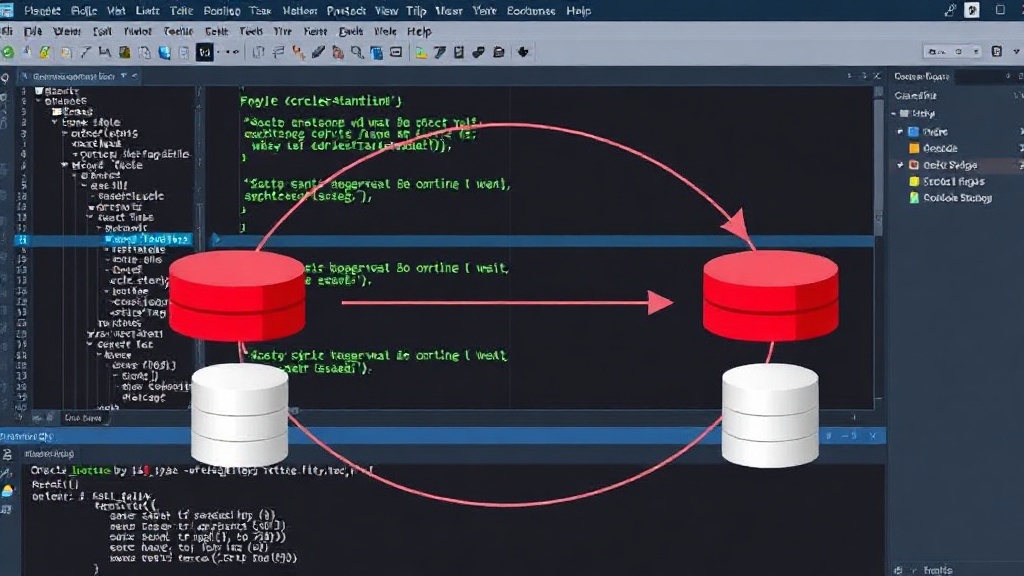Open the dropdown arrow on the project panel tab
The width and height of the screenshot is (1024, 576).
coord(123,76)
